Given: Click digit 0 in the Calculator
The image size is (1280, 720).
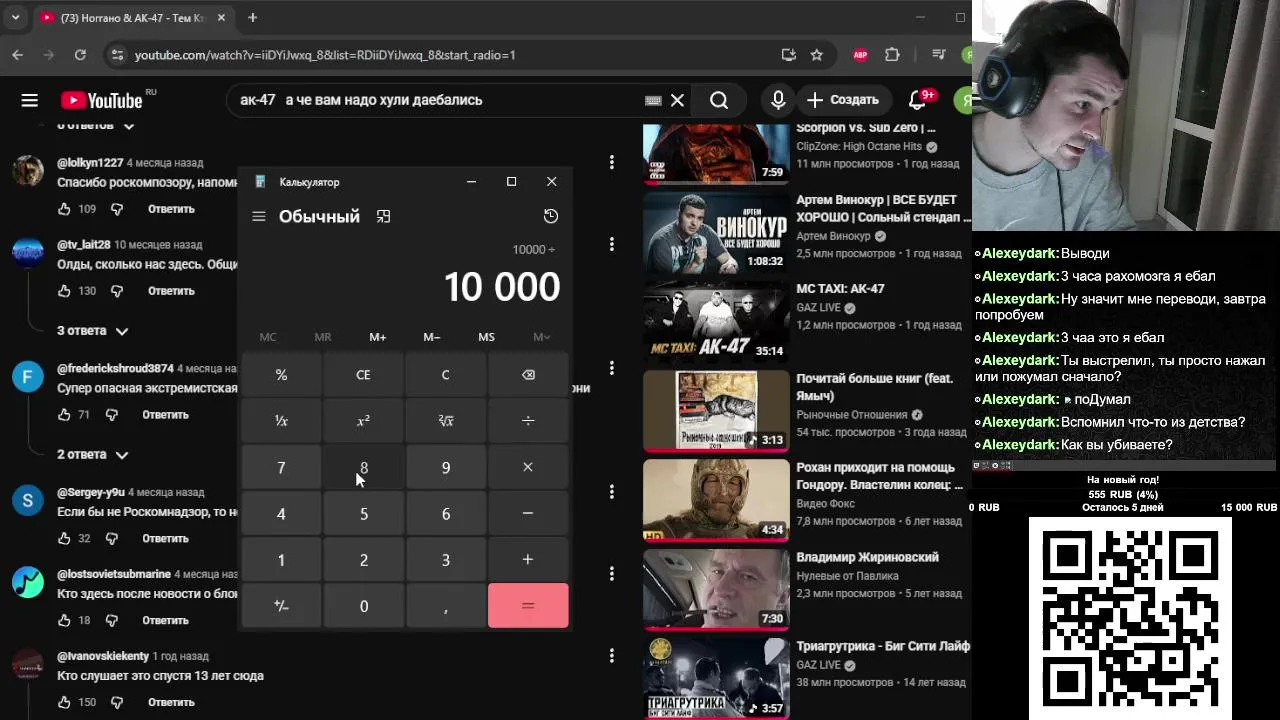Looking at the screenshot, I should click(363, 606).
